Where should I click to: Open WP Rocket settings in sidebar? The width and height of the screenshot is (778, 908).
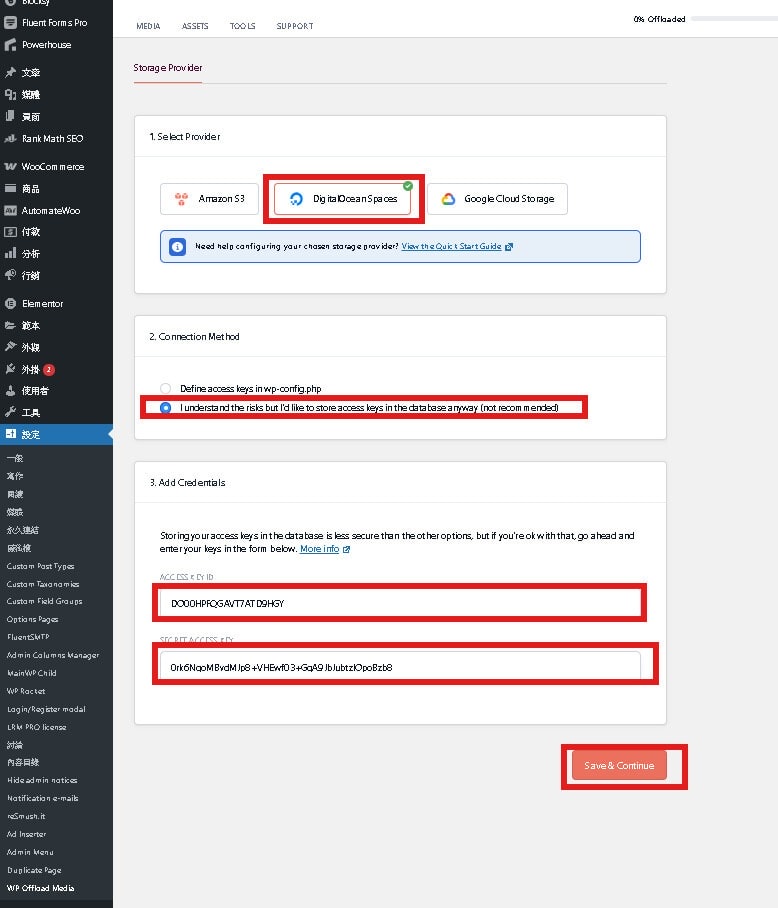(26, 691)
